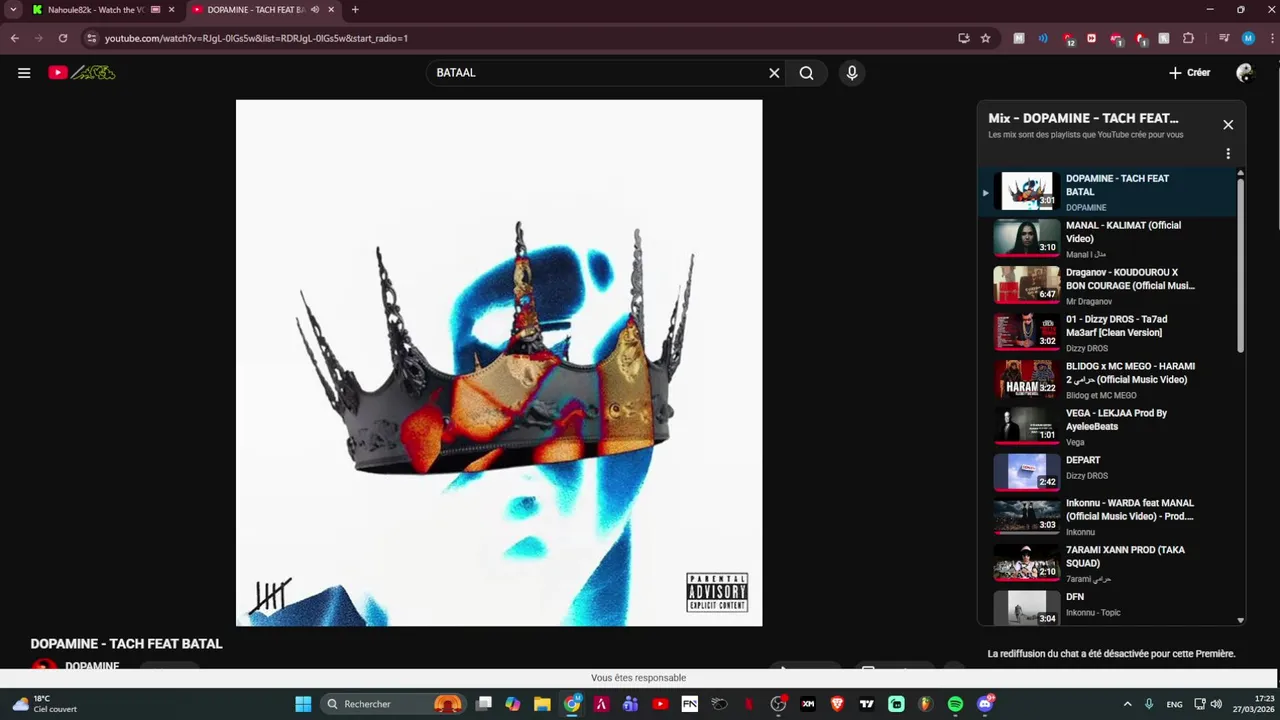Show hidden system tray icons

(1127, 704)
